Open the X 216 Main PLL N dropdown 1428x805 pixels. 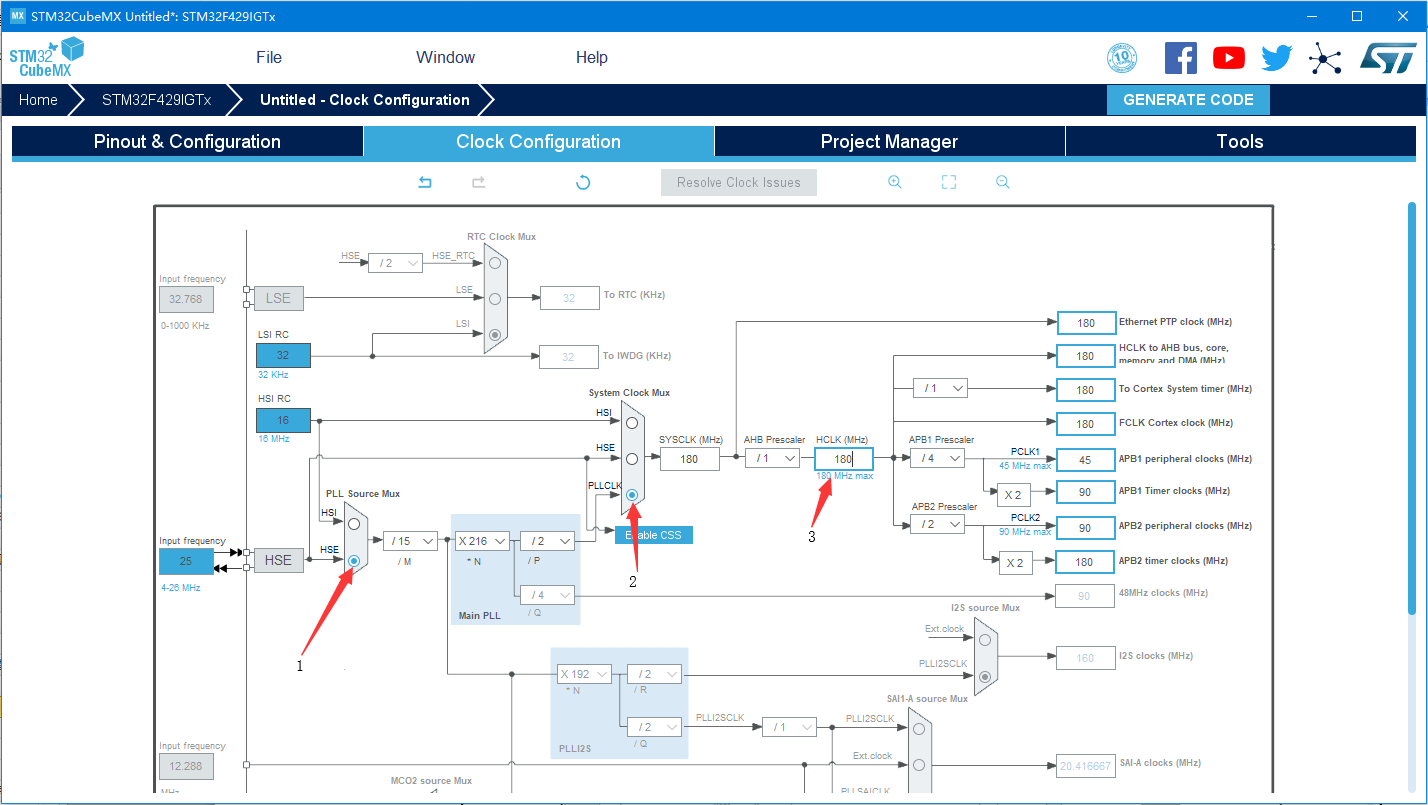click(x=483, y=541)
